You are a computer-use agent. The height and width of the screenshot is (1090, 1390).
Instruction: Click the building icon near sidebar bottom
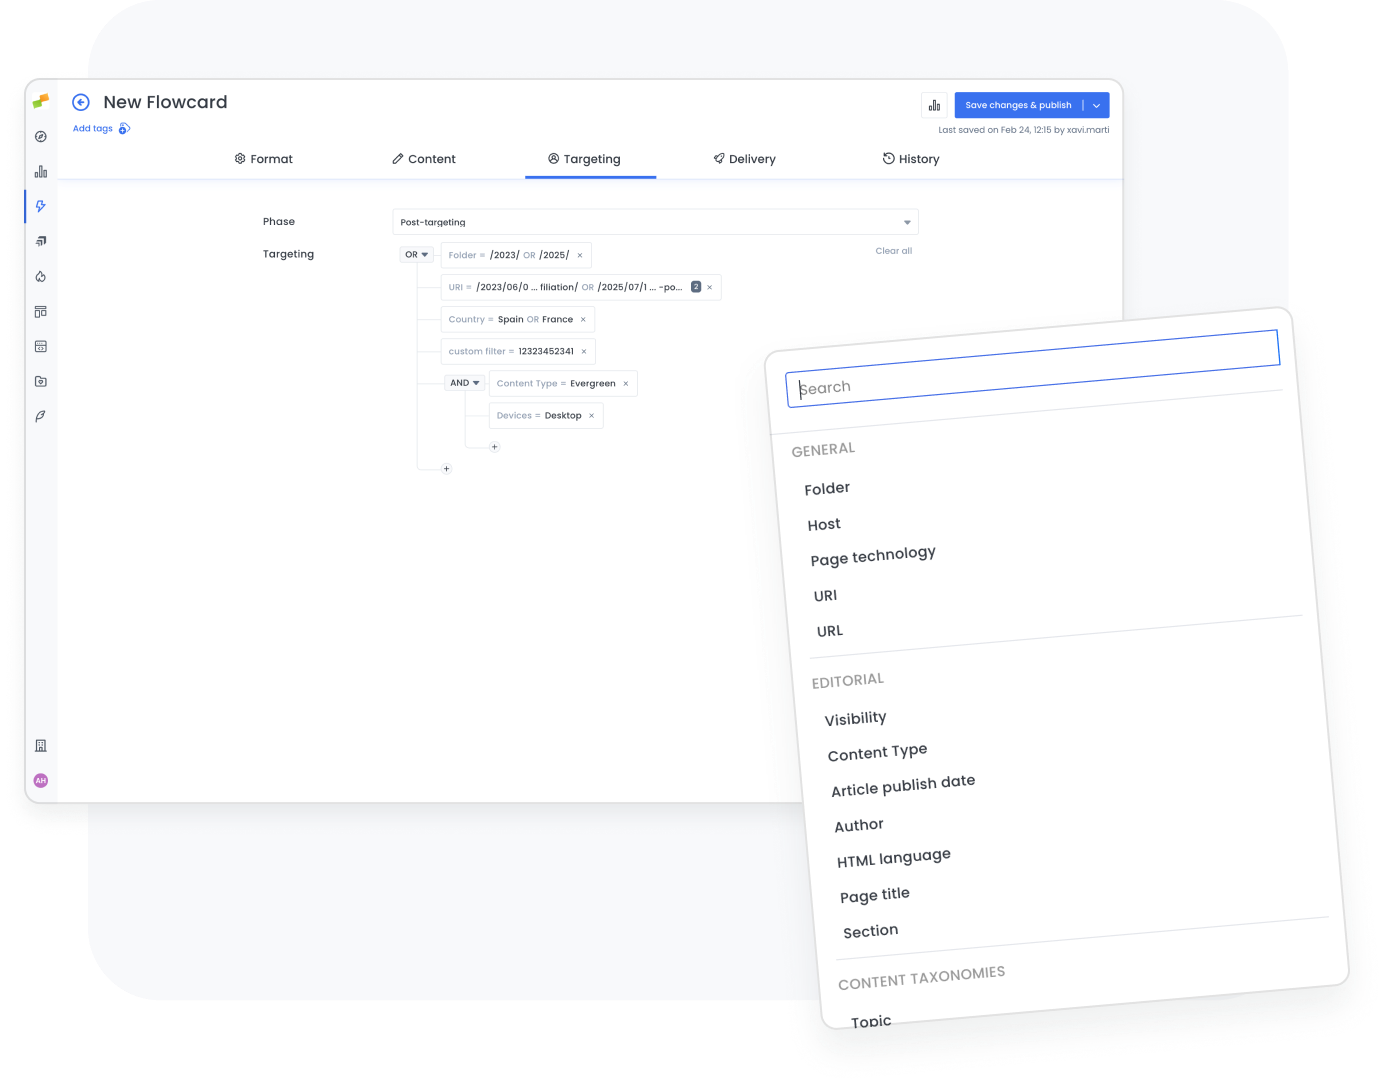pyautogui.click(x=40, y=745)
